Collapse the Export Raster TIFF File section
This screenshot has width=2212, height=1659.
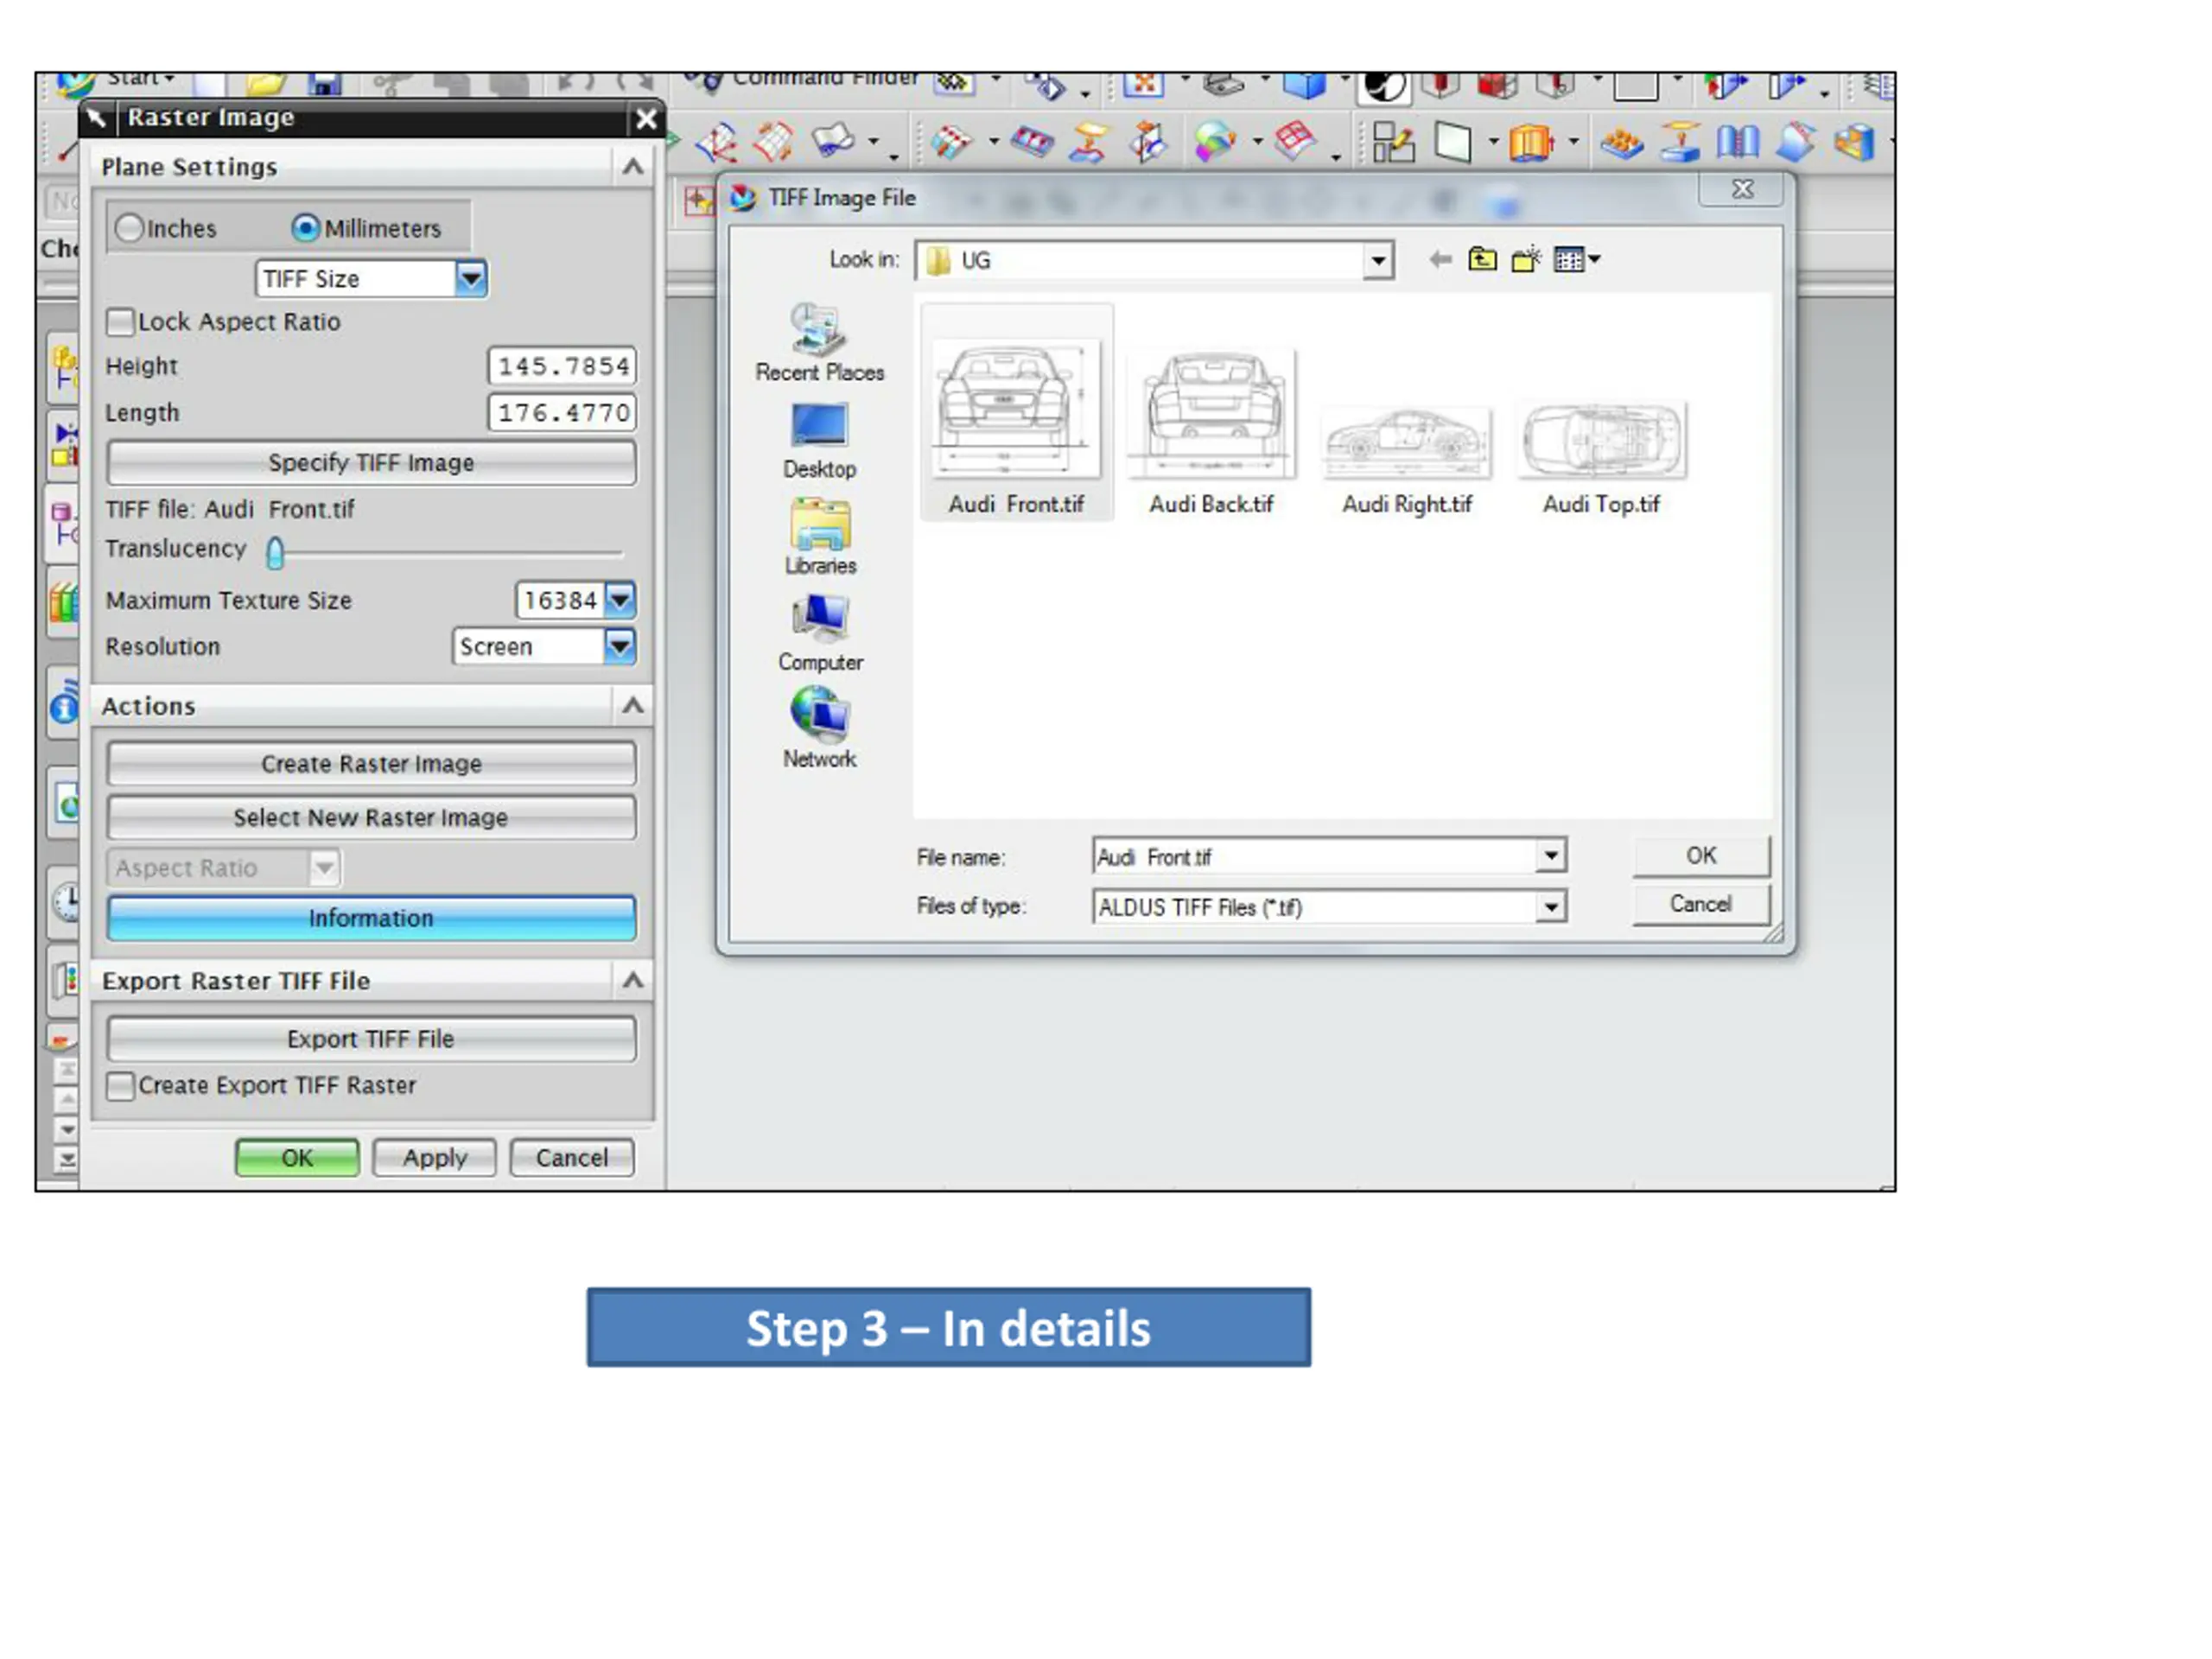pyautogui.click(x=633, y=981)
